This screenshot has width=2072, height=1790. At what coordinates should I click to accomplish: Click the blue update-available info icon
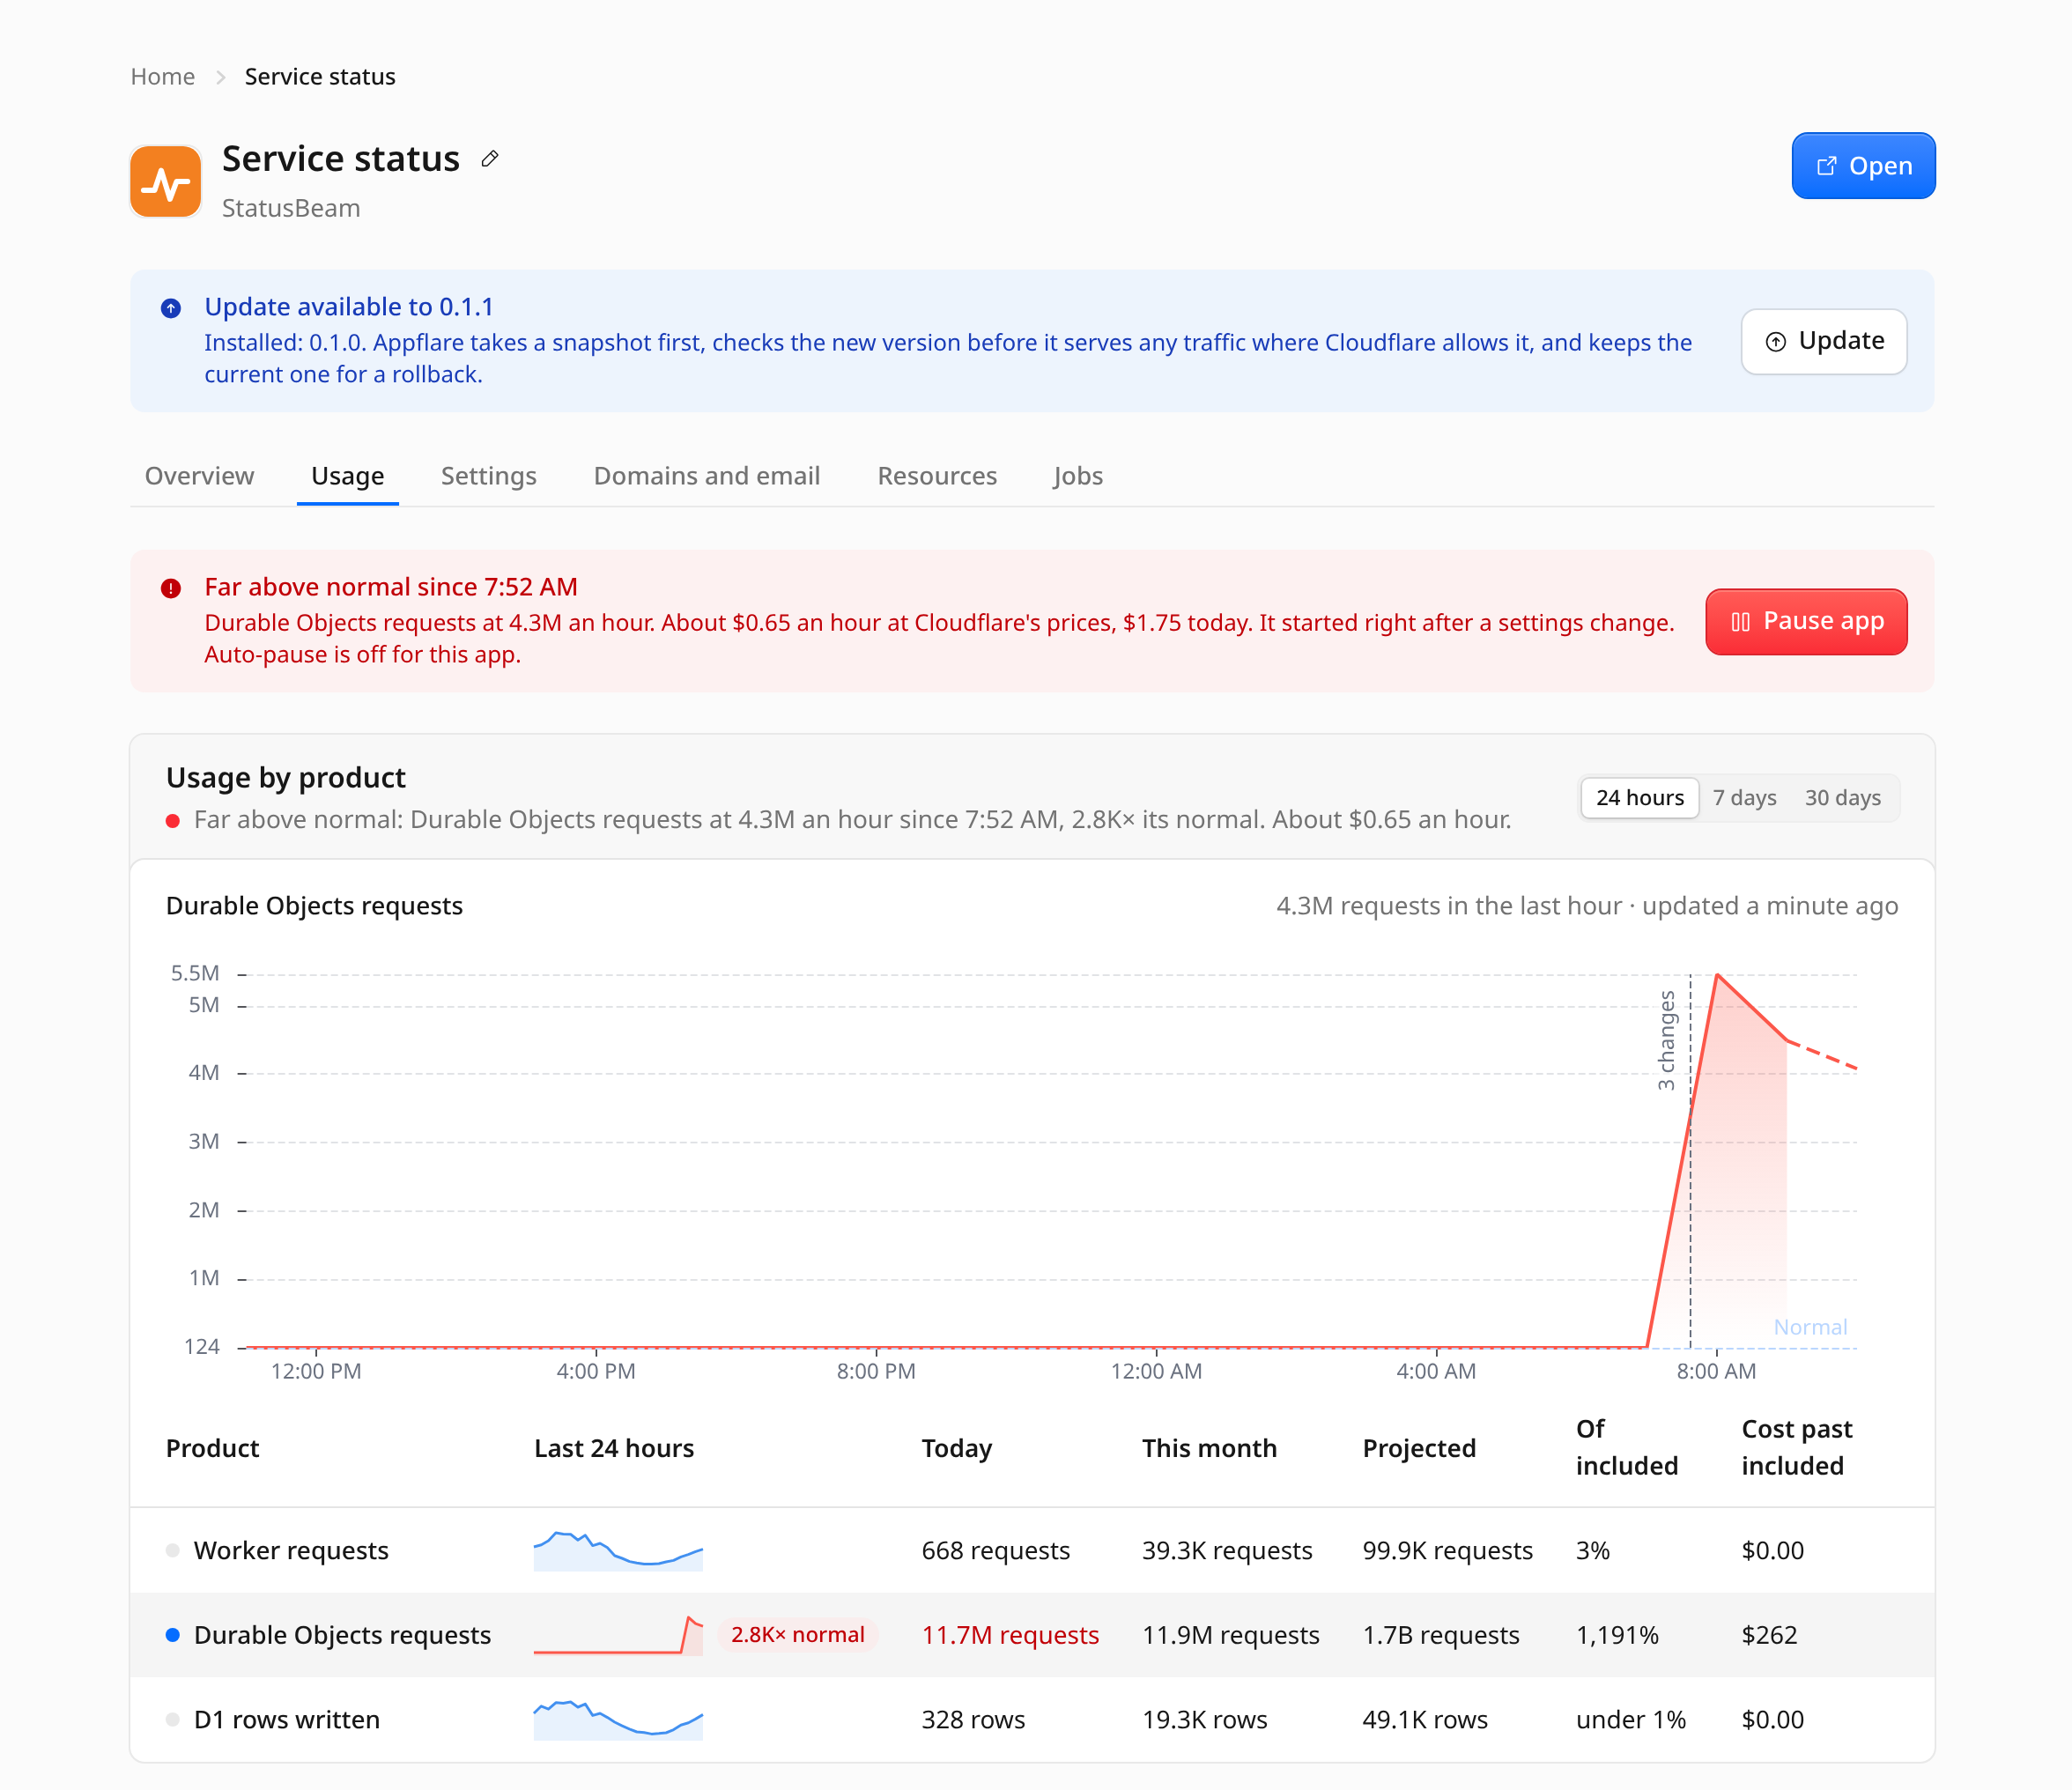coord(171,308)
